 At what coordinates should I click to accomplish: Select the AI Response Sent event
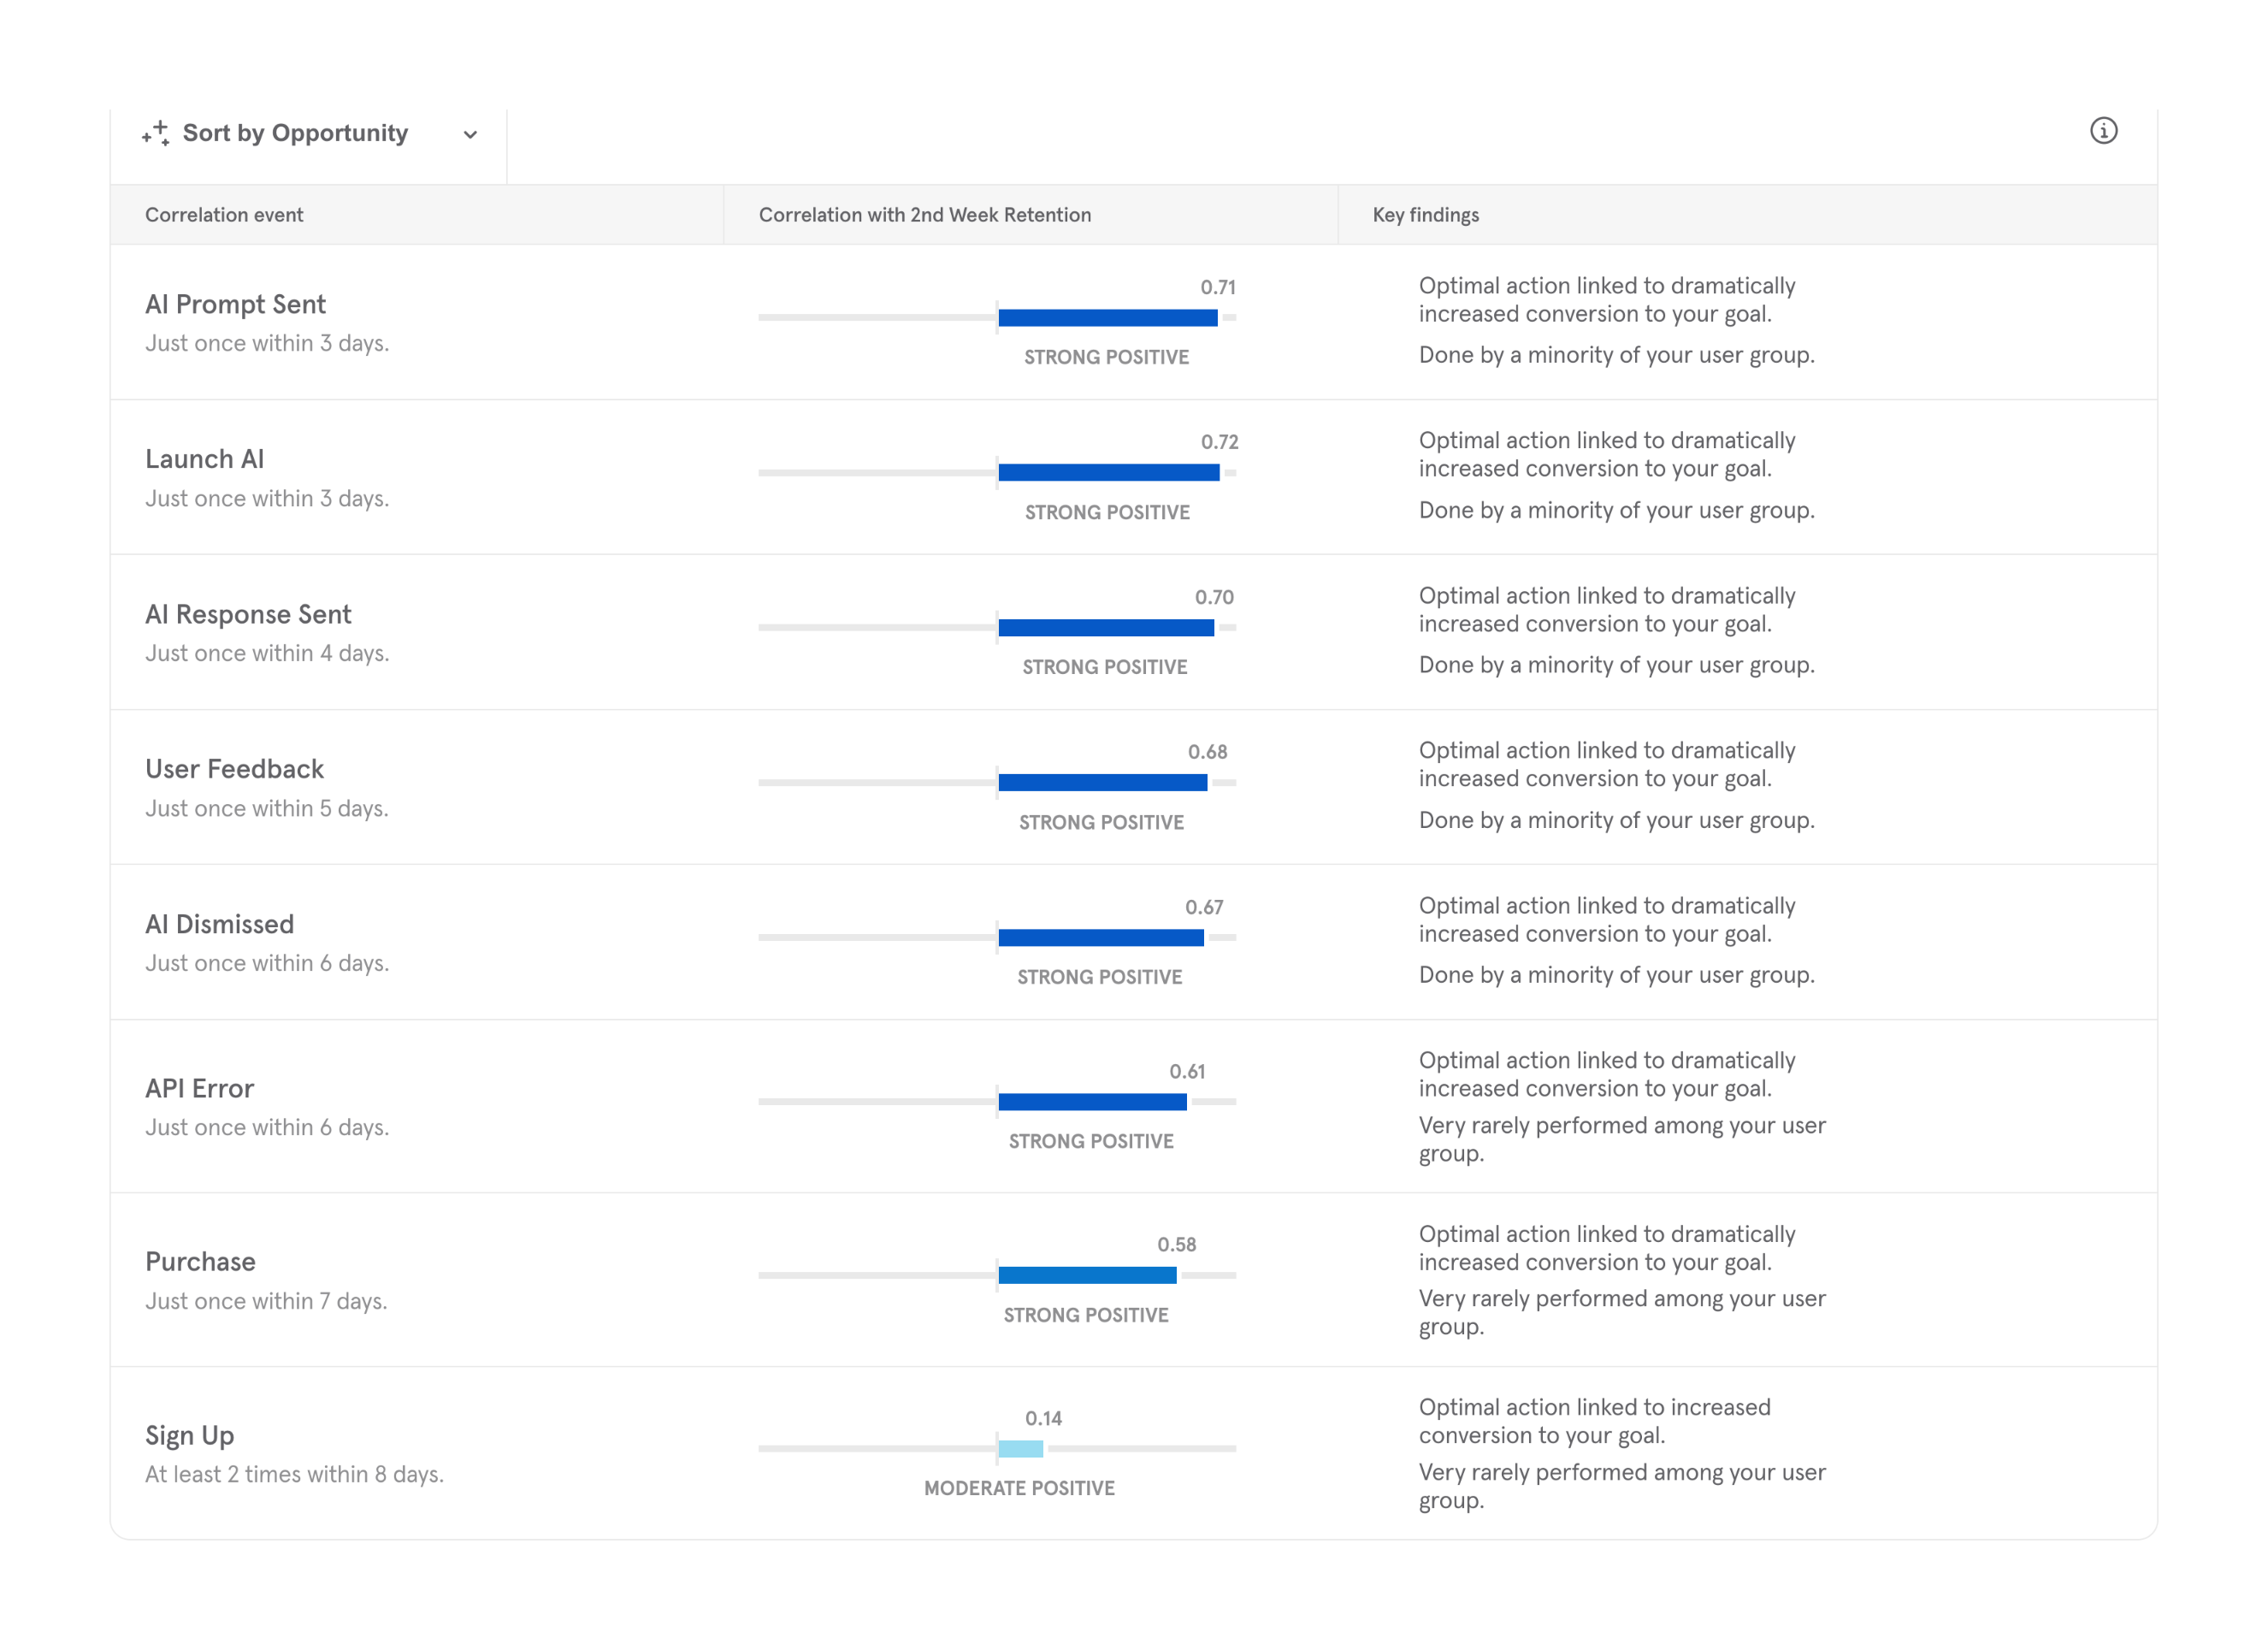(248, 614)
